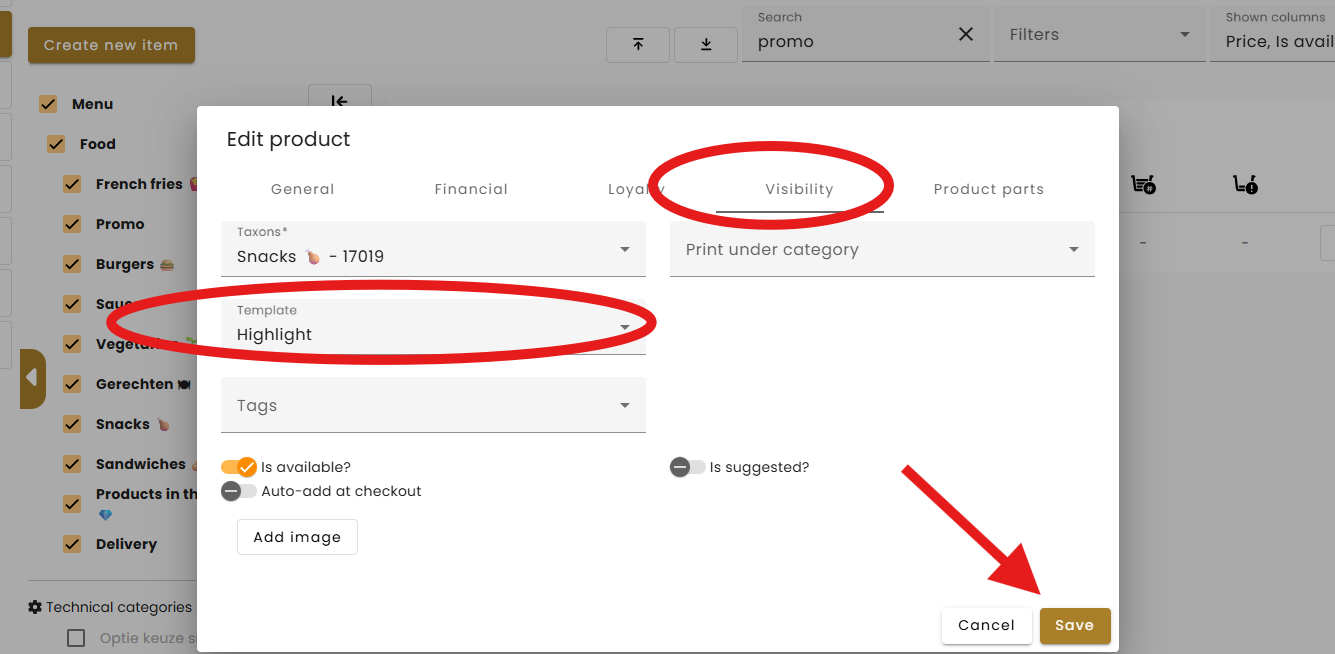Open the Taxons dropdown
The height and width of the screenshot is (654, 1335).
[432, 249]
